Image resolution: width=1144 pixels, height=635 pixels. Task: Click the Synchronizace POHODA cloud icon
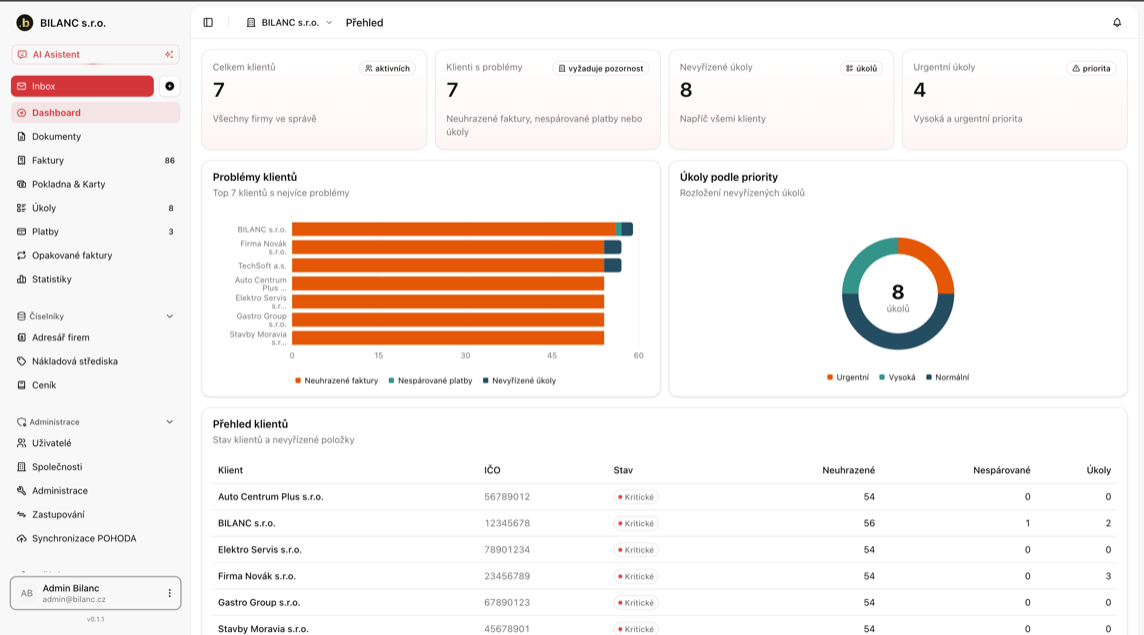click(21, 538)
